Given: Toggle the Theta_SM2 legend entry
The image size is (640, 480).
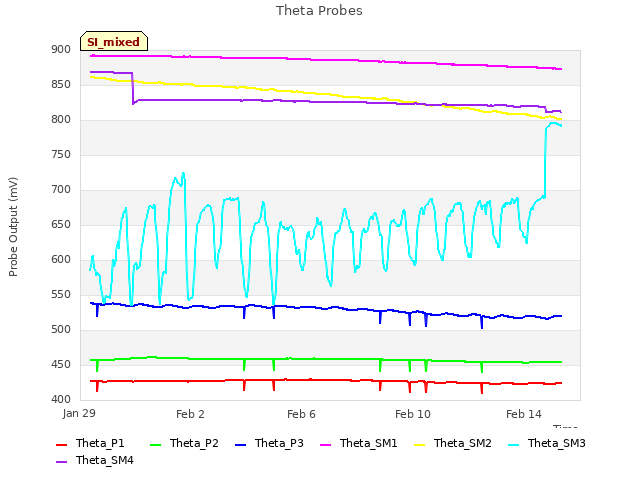Looking at the screenshot, I should [x=453, y=443].
